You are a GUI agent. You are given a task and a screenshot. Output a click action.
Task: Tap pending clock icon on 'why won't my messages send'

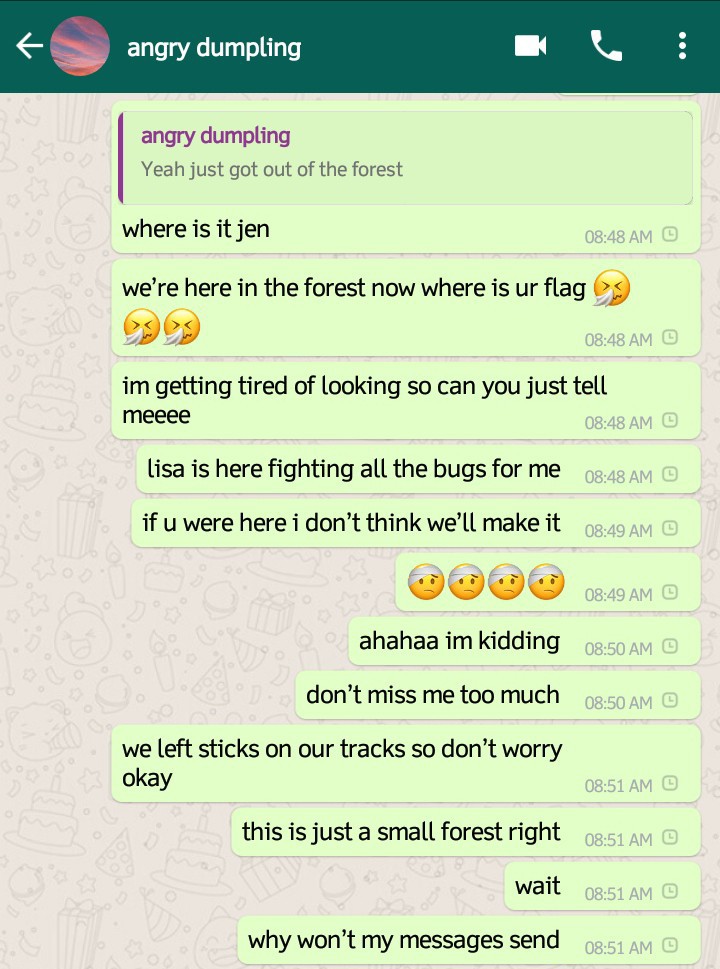click(670, 946)
